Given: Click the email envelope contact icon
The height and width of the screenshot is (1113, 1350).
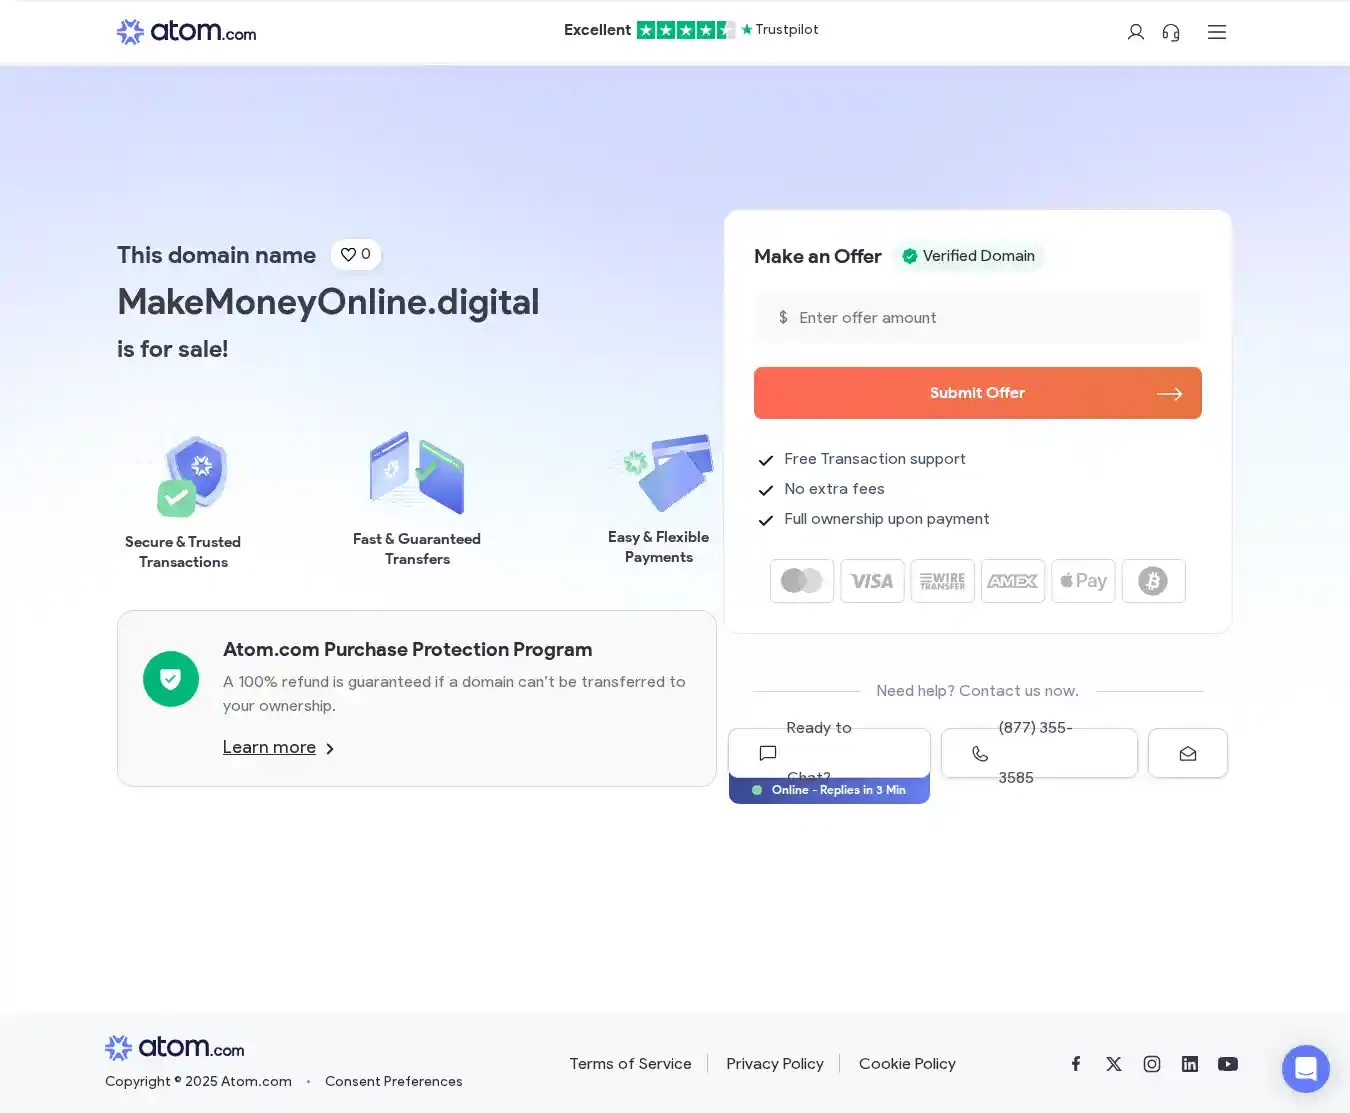Looking at the screenshot, I should (x=1187, y=753).
